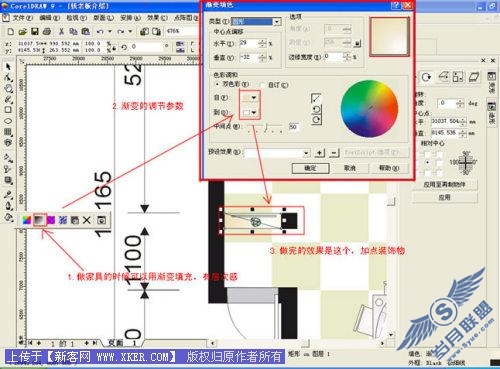Click the 中间点 midpoint slider track
500x369 pixels.
pos(266,127)
